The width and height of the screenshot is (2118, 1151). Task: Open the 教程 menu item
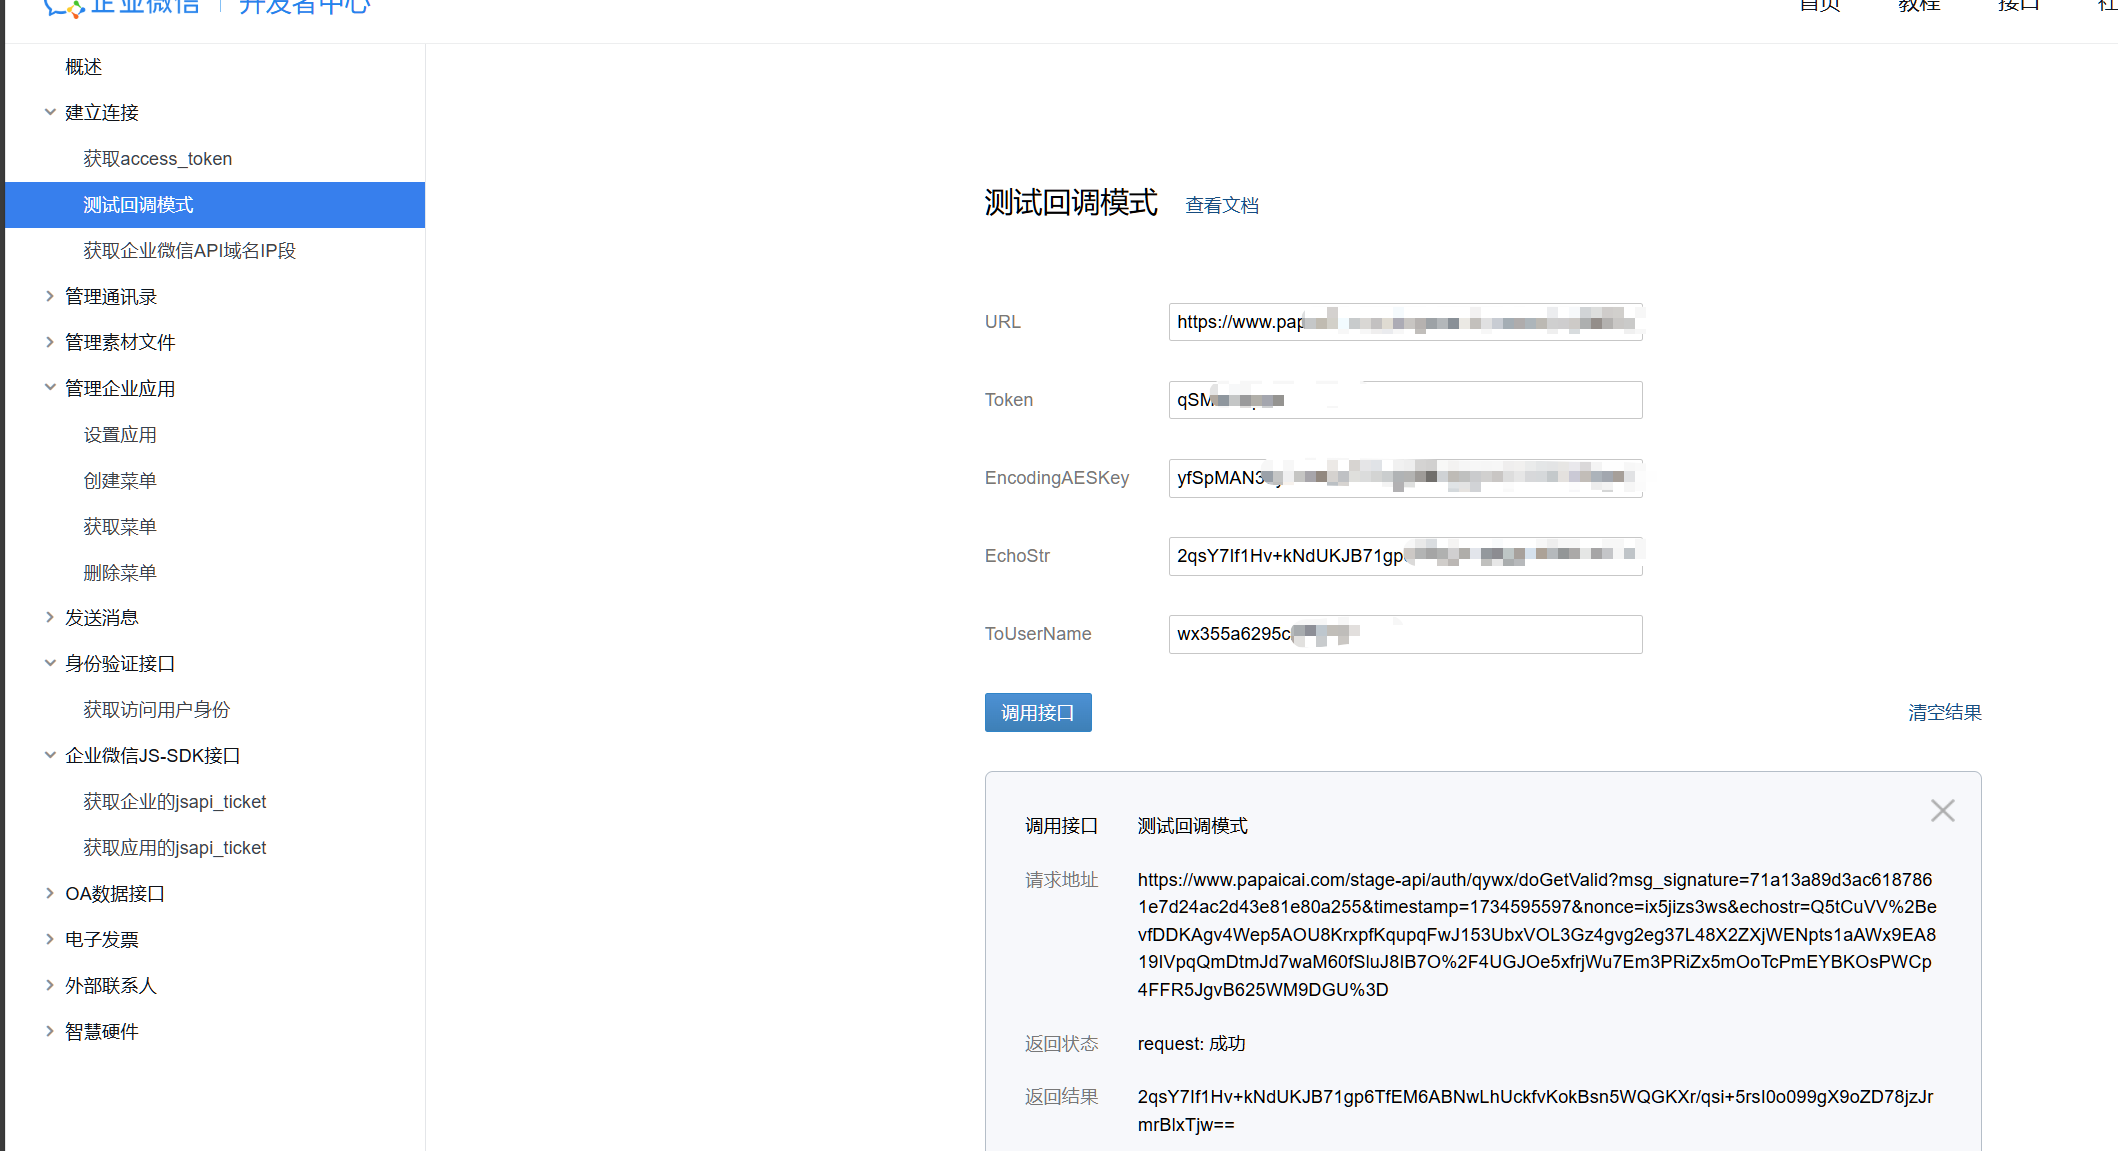pos(1917,5)
